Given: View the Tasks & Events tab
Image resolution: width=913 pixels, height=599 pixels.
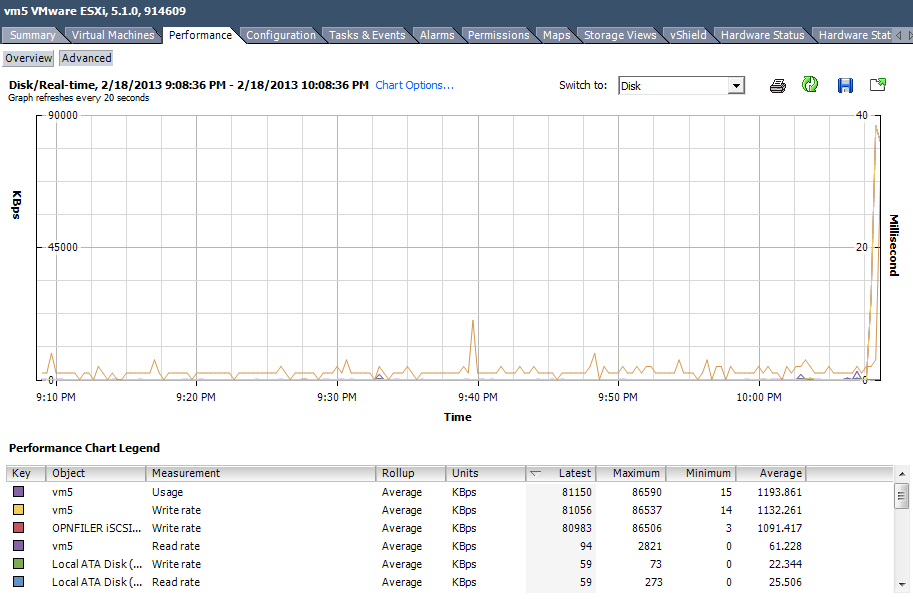Looking at the screenshot, I should click(x=366, y=34).
